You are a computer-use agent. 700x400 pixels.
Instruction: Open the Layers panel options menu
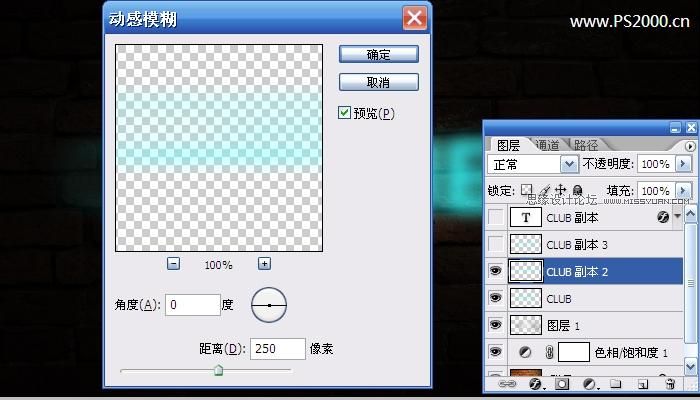[x=690, y=146]
